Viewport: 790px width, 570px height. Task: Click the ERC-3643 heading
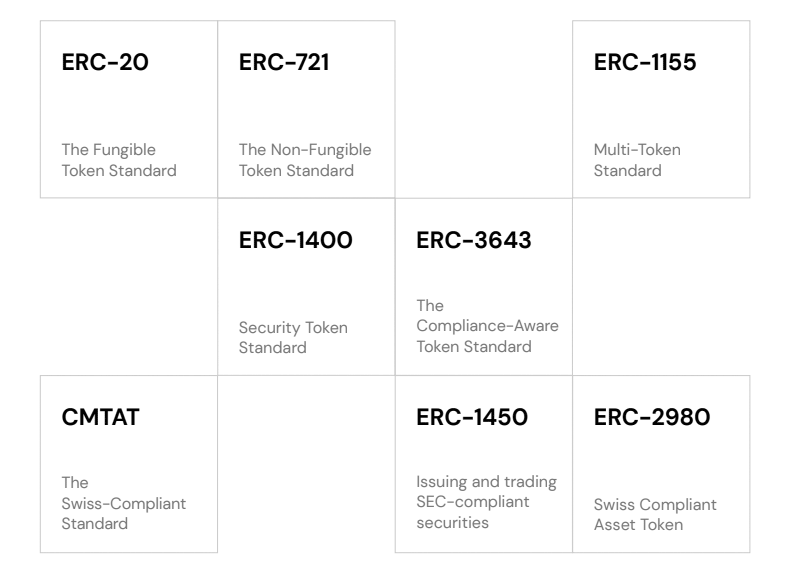point(474,240)
